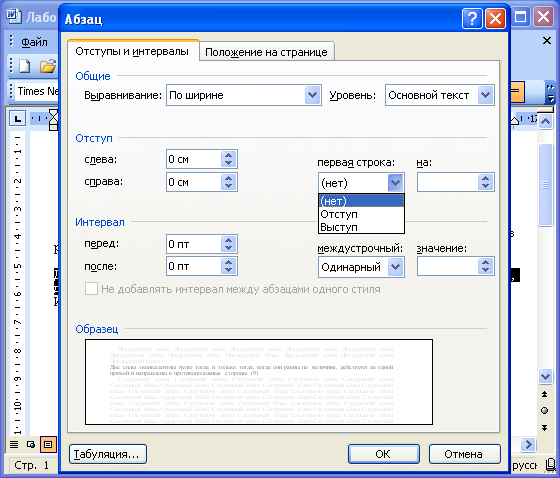Click the Табуляция... button

click(x=108, y=454)
